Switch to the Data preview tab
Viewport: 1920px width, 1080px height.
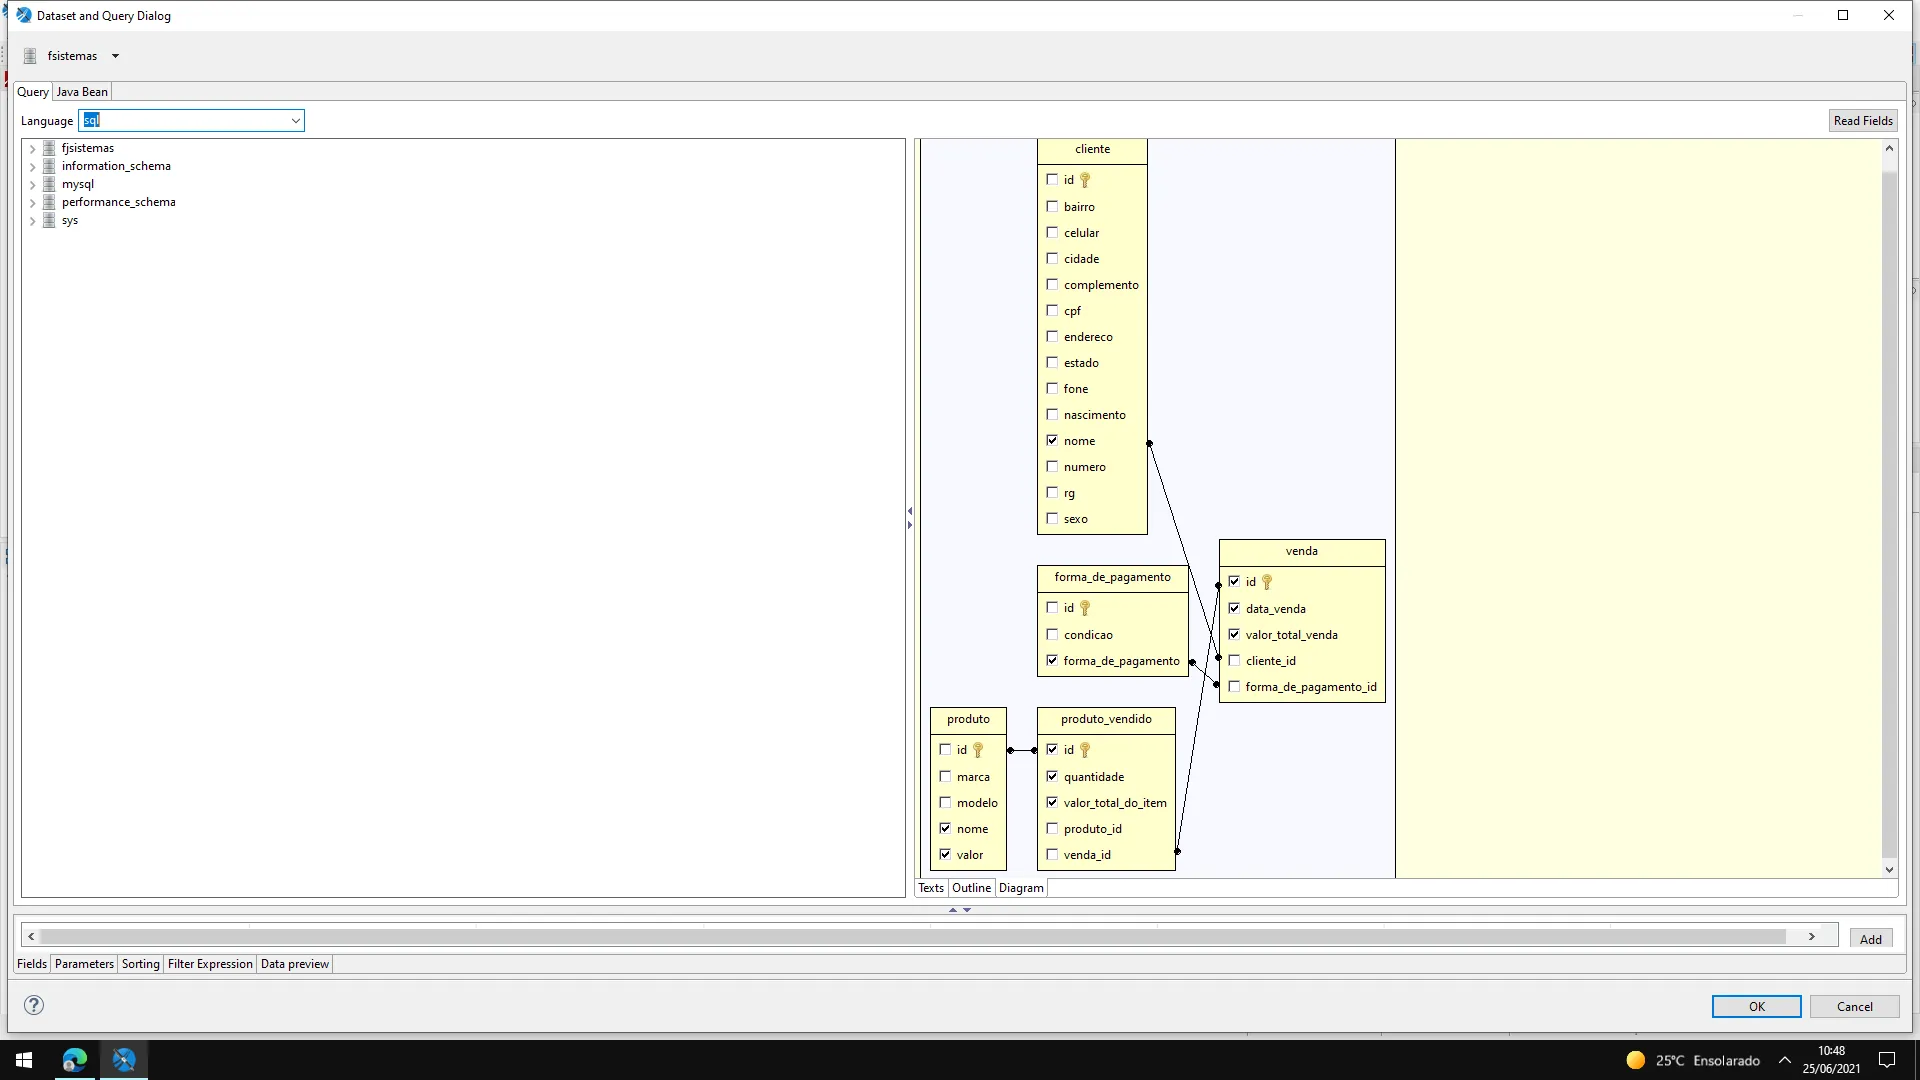click(x=294, y=964)
